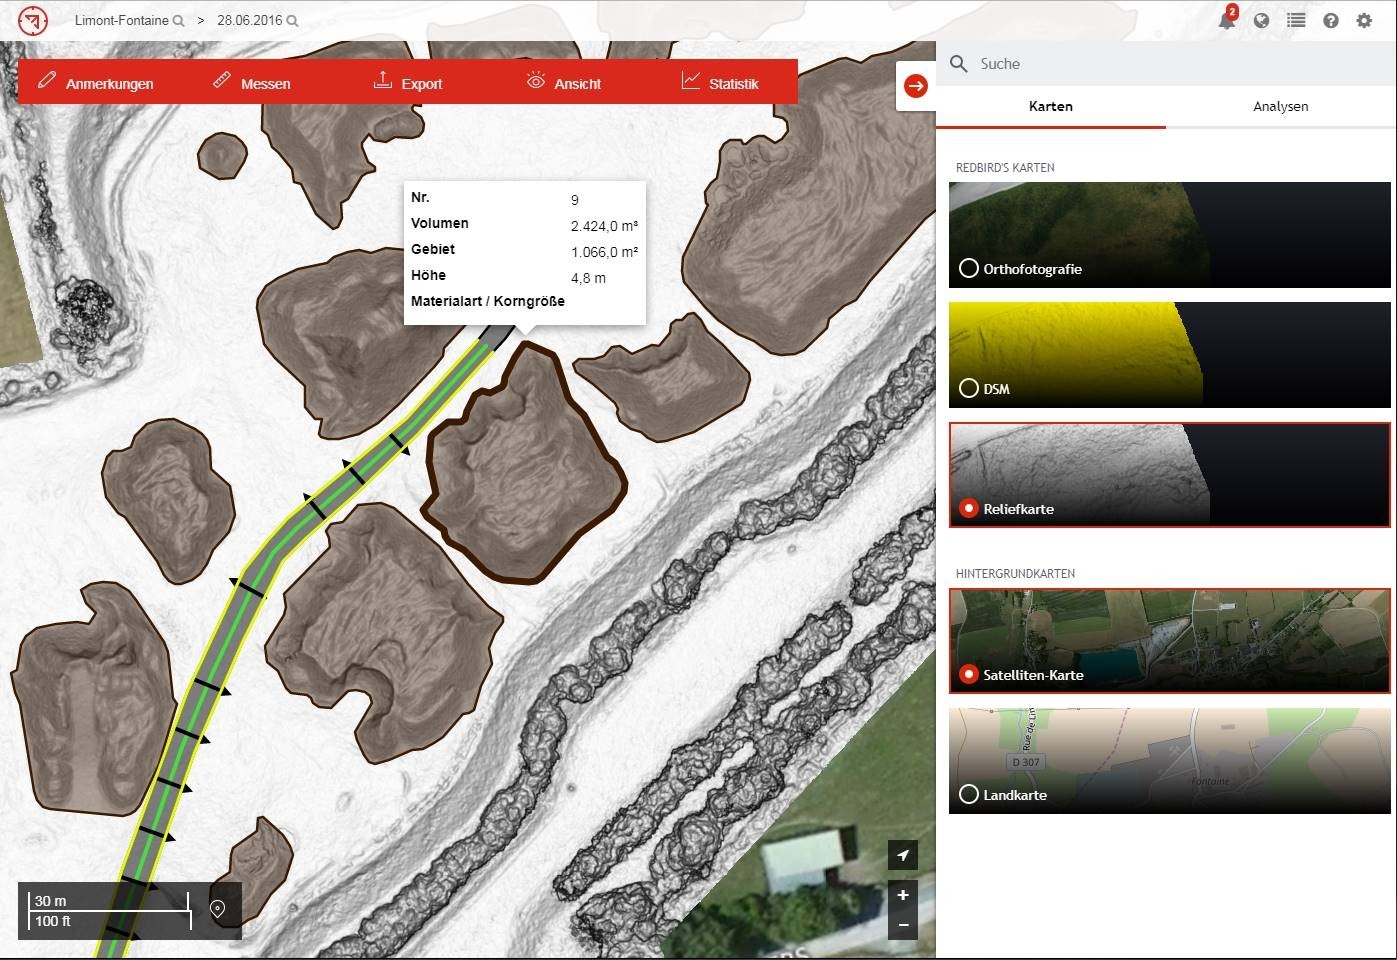Open the 28.06.2016 date selector

coord(257,20)
